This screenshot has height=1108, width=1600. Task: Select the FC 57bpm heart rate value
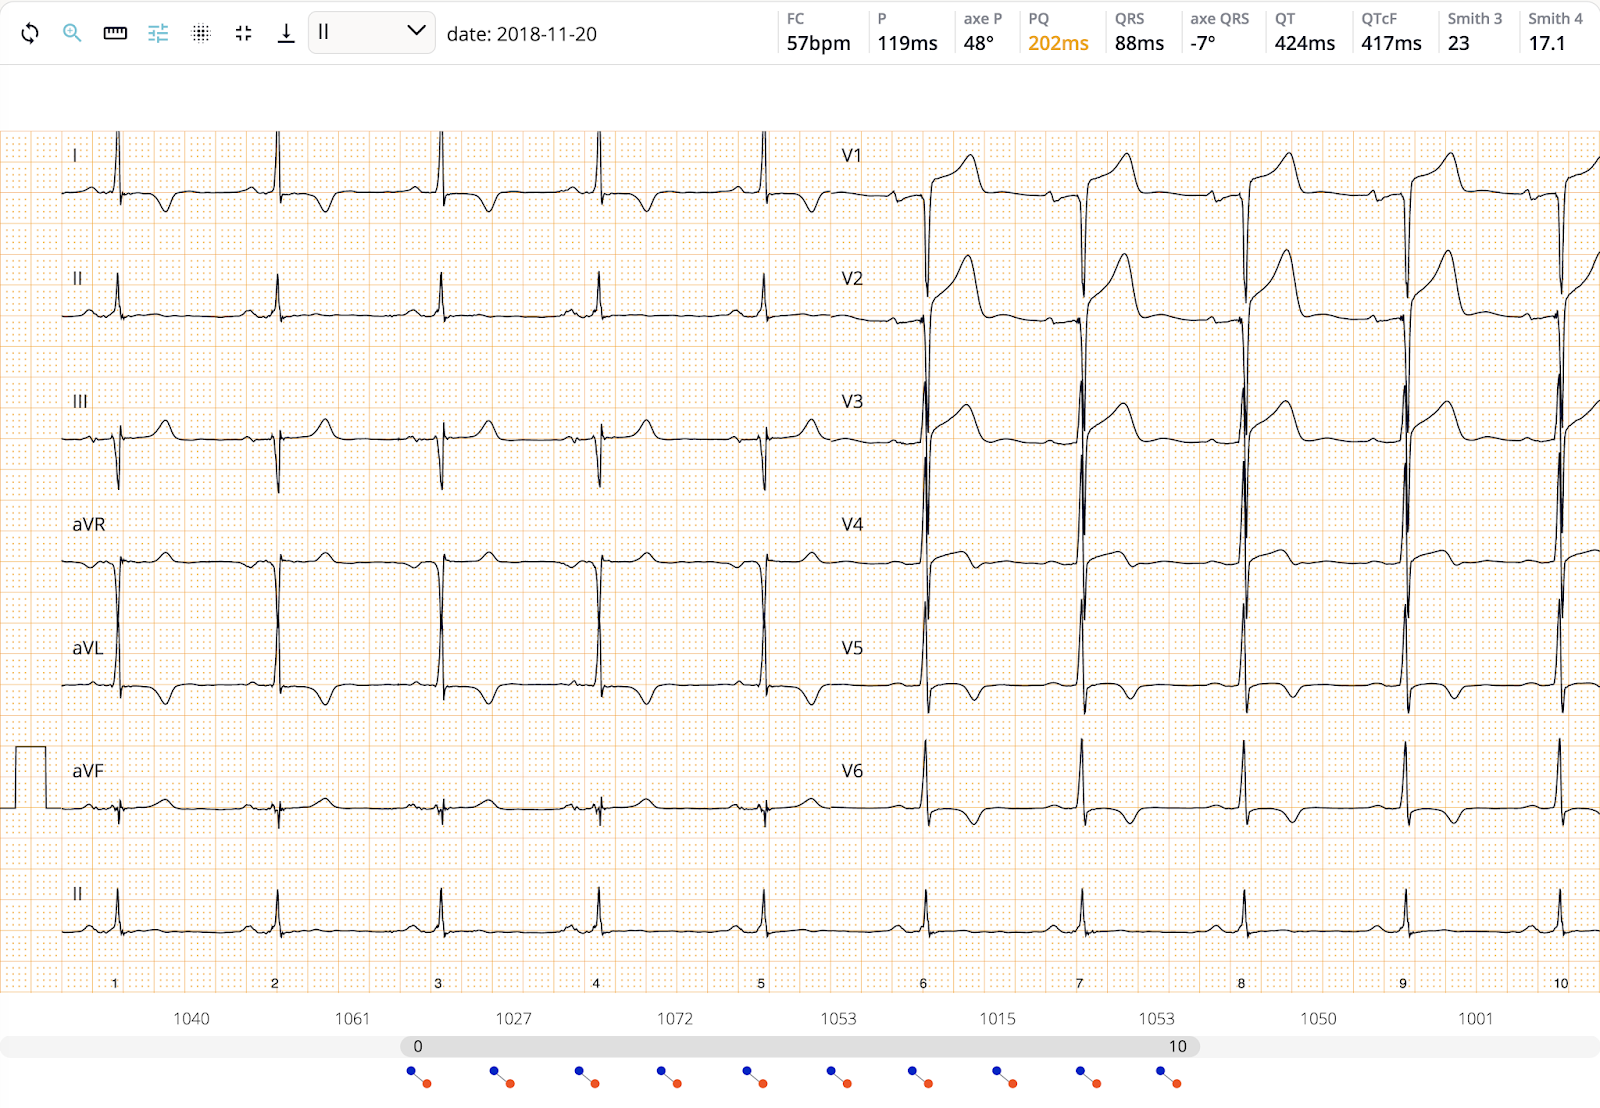(x=818, y=43)
